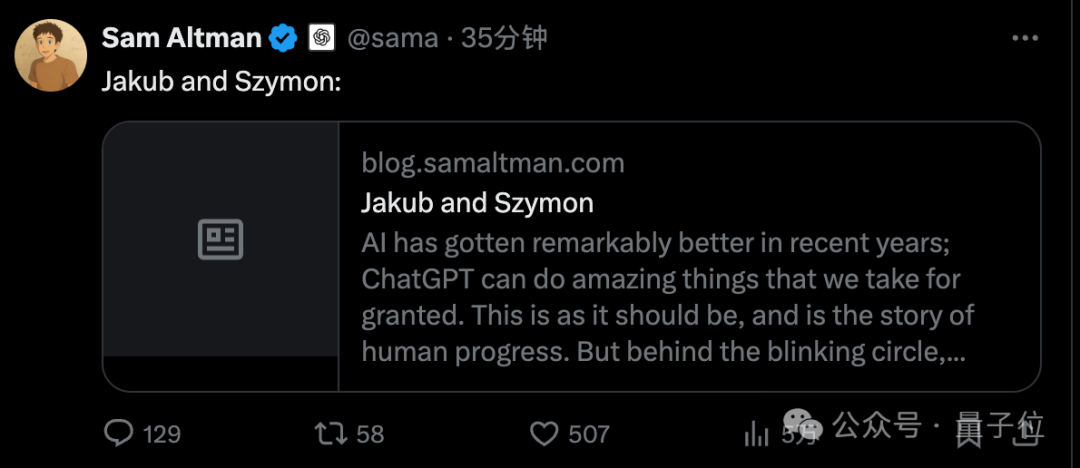
Task: Click the 129 replies count
Action: coord(161,434)
